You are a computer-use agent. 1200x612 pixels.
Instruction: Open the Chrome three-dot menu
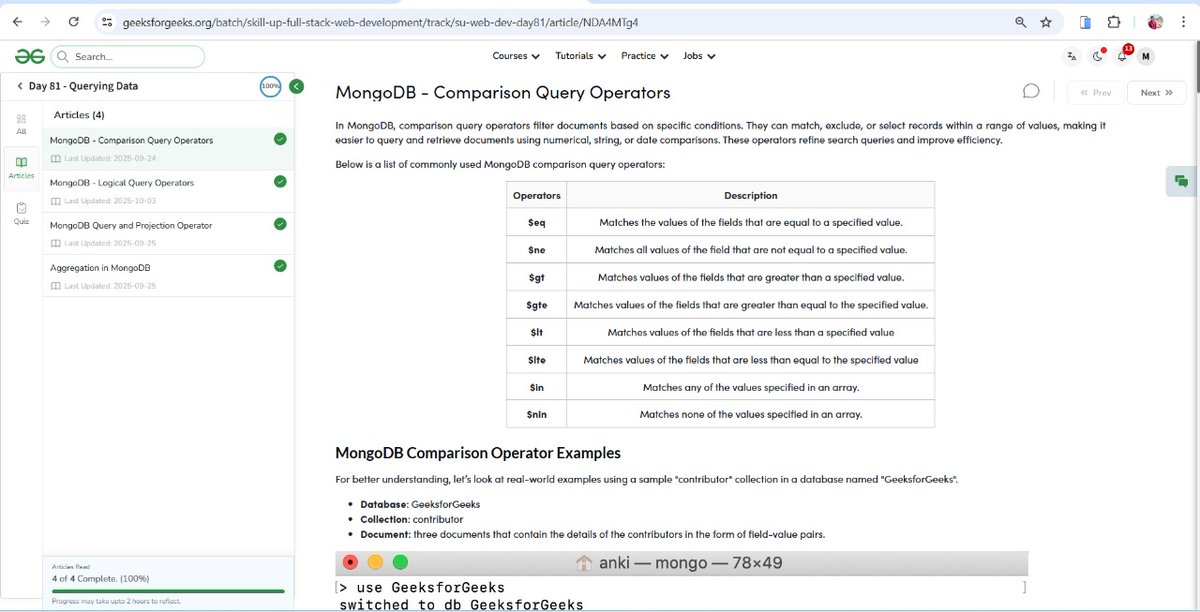1184,21
